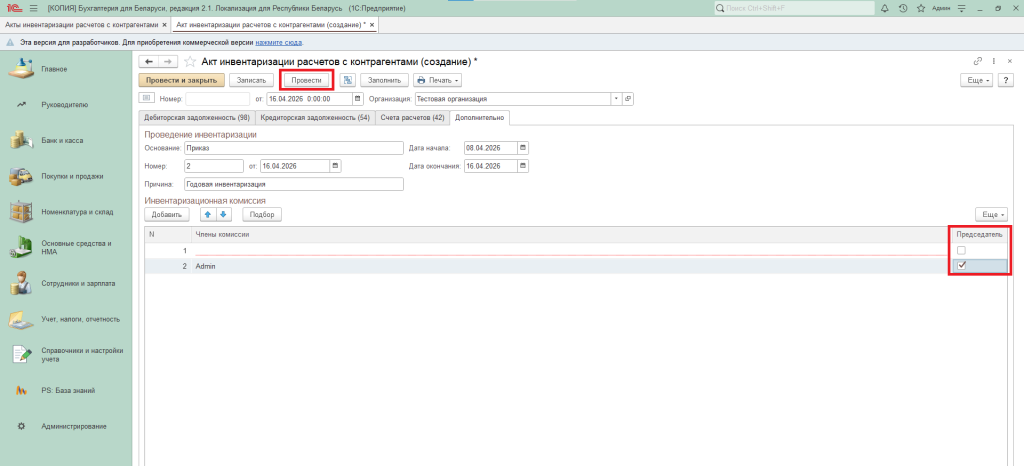Viewport: 1024px width, 466px height.
Task: Move commission member down with arrow
Action: [223, 214]
